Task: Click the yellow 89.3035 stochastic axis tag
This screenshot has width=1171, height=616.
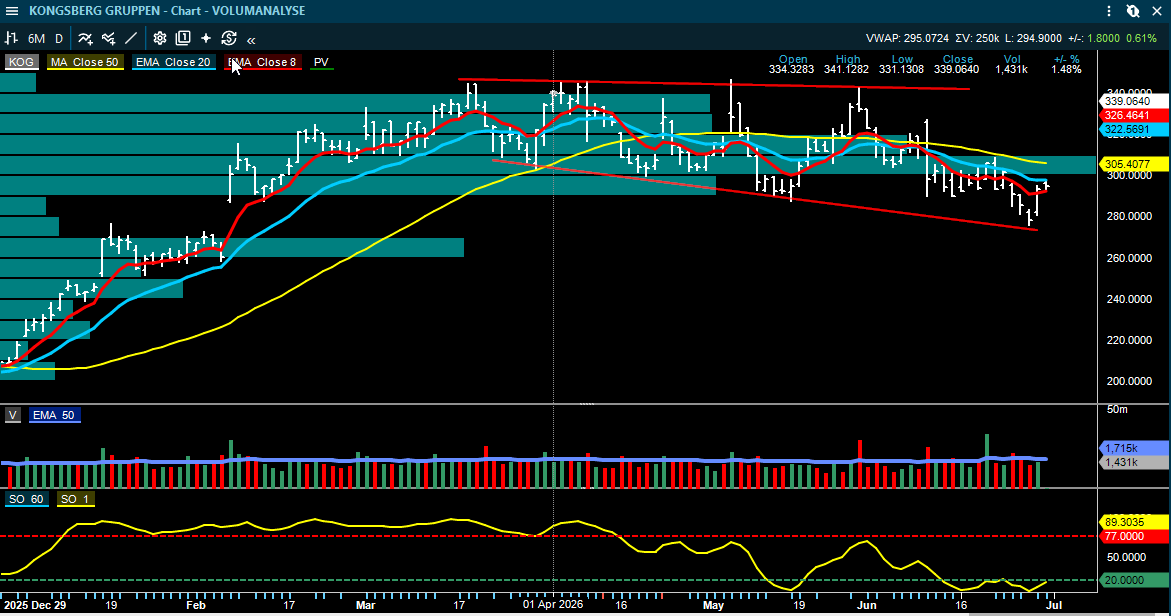Action: (1132, 522)
